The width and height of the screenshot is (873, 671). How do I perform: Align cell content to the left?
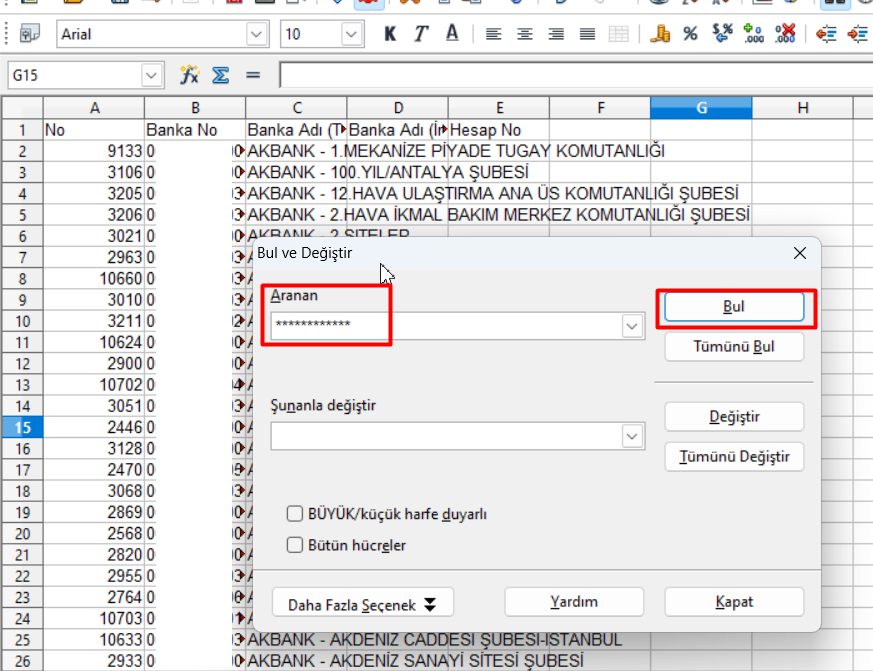(493, 35)
